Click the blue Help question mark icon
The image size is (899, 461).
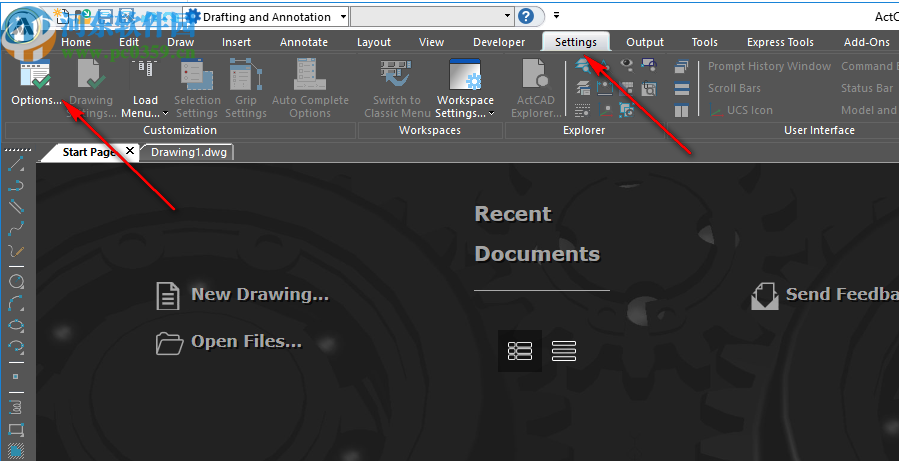pyautogui.click(x=526, y=16)
